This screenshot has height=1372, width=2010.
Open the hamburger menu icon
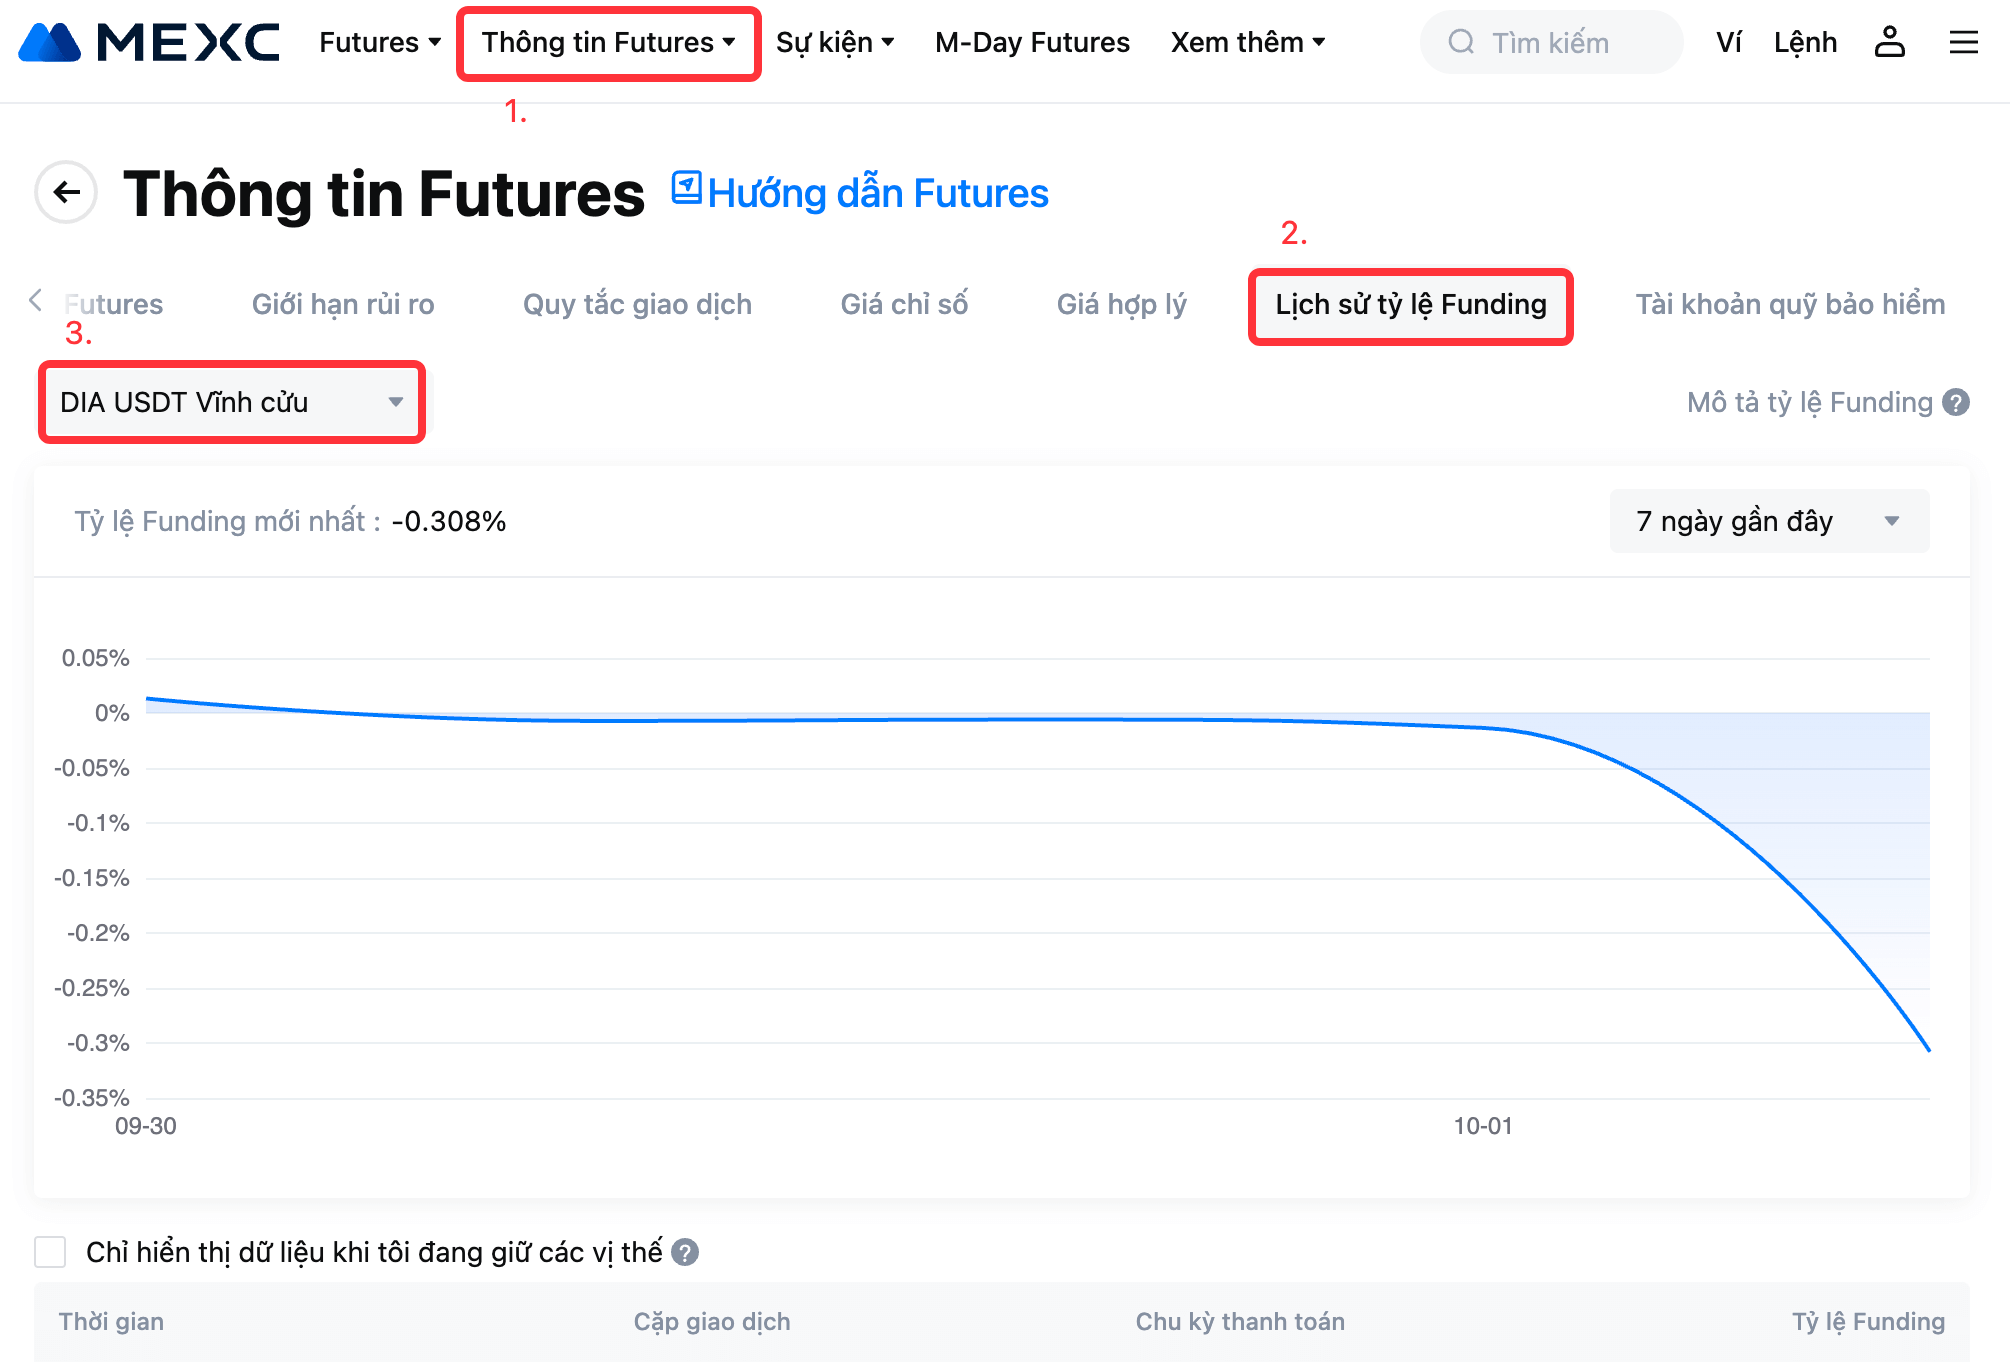[x=1963, y=42]
